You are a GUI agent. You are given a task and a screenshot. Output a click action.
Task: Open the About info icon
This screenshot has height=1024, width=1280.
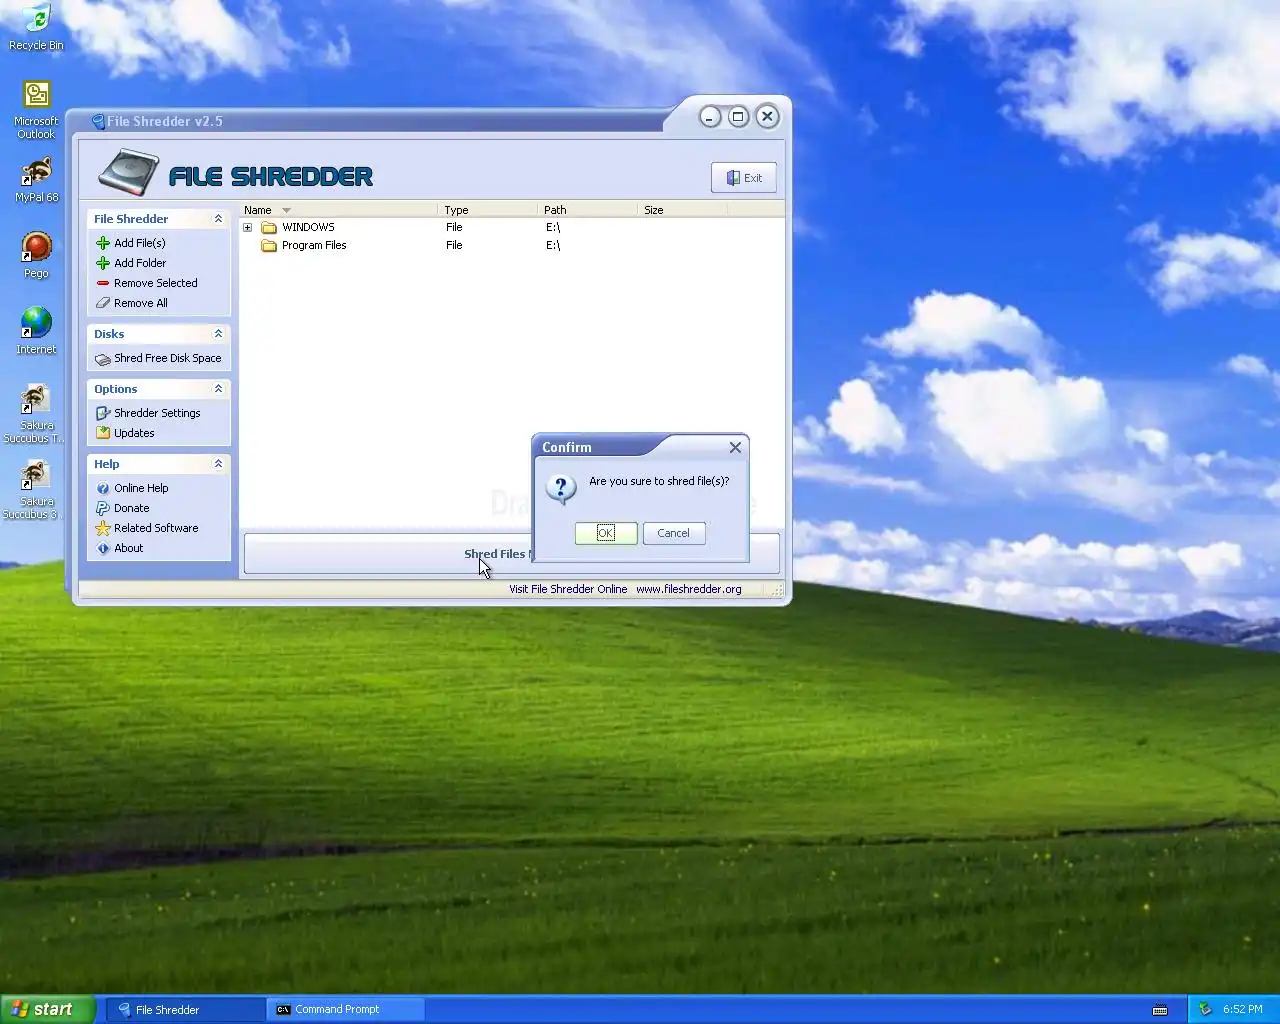click(103, 548)
